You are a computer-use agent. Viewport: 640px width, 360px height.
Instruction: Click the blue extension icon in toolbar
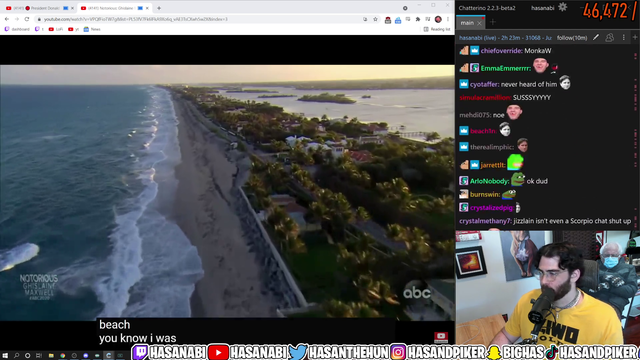398,20
